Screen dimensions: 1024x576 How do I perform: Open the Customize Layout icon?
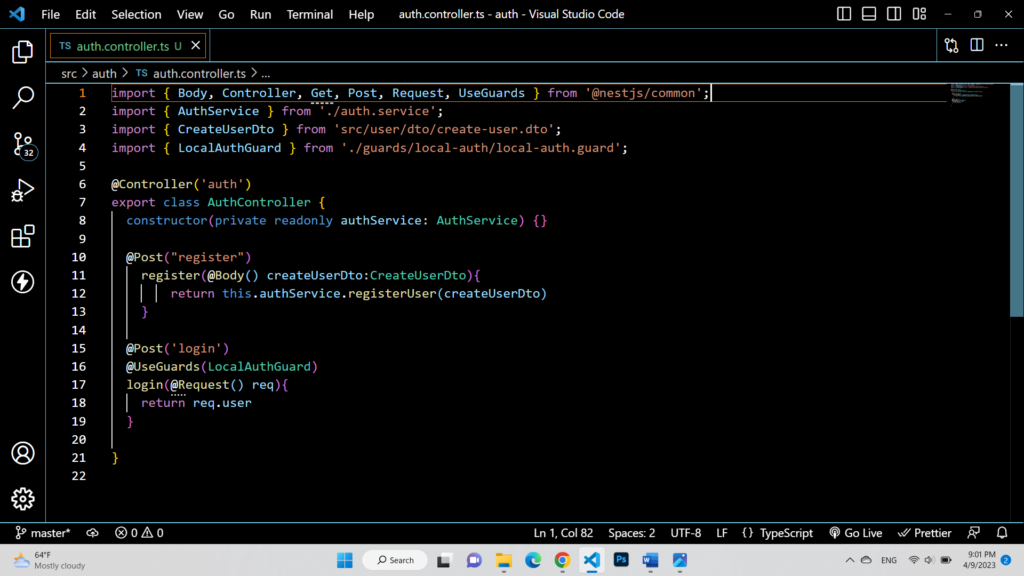(x=920, y=14)
